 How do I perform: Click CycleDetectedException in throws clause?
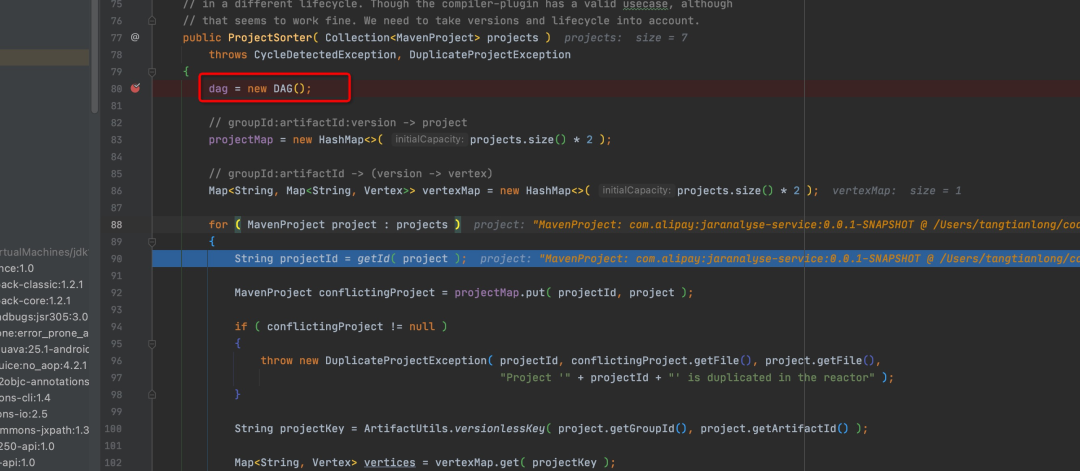(325, 54)
